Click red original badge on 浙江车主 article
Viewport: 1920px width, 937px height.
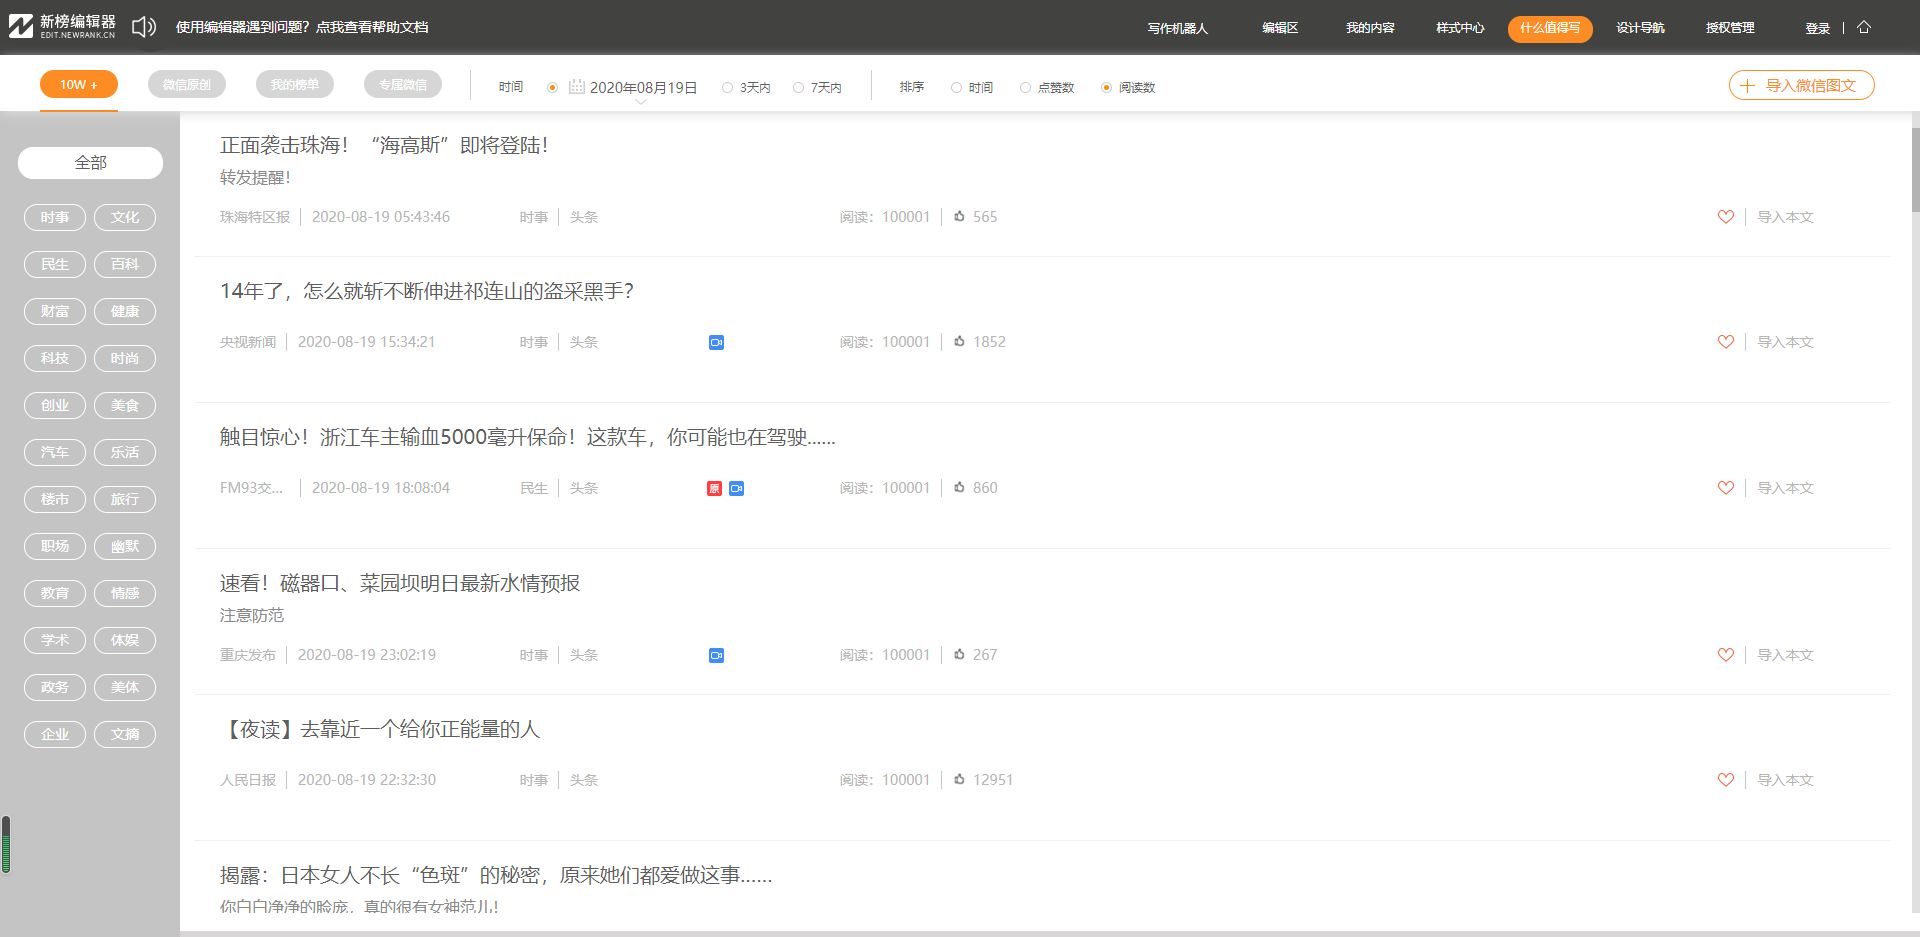pyautogui.click(x=714, y=488)
